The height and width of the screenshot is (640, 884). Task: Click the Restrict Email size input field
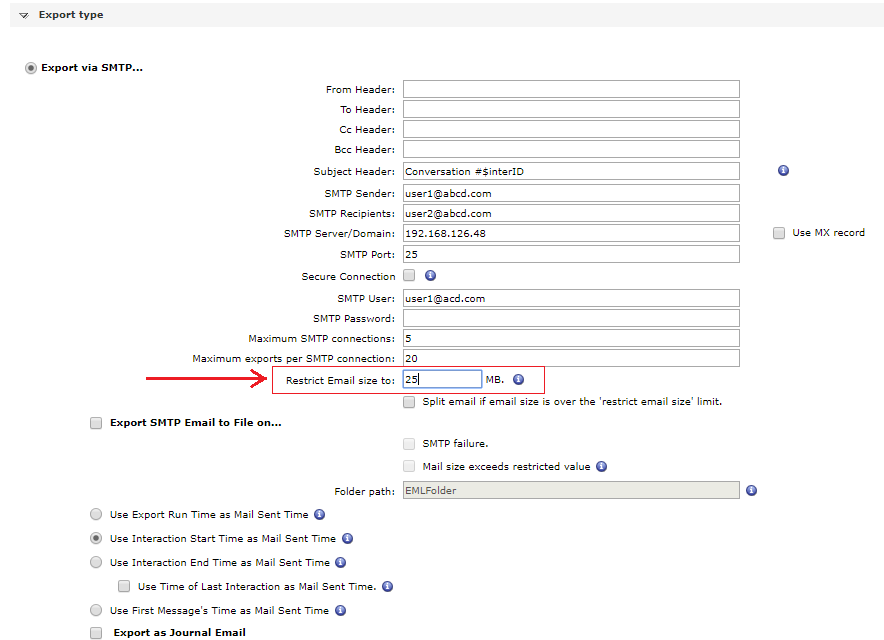tap(441, 380)
